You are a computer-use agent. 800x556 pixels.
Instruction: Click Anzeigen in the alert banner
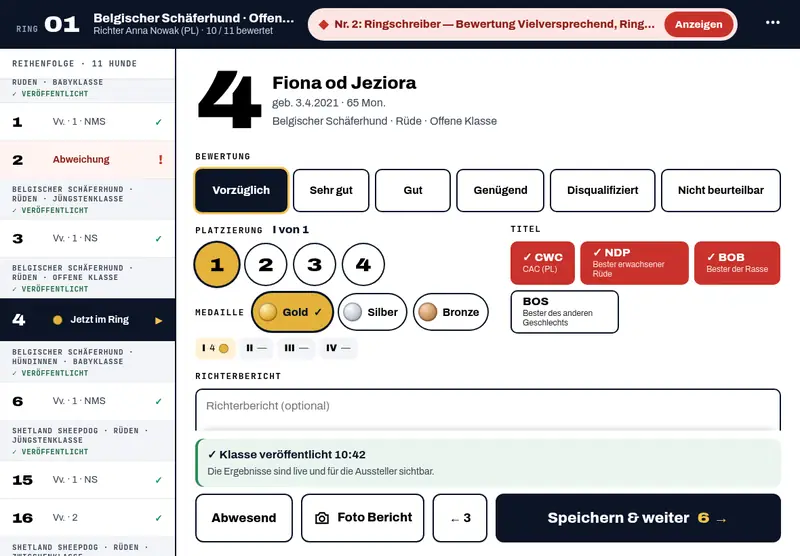pyautogui.click(x=698, y=24)
